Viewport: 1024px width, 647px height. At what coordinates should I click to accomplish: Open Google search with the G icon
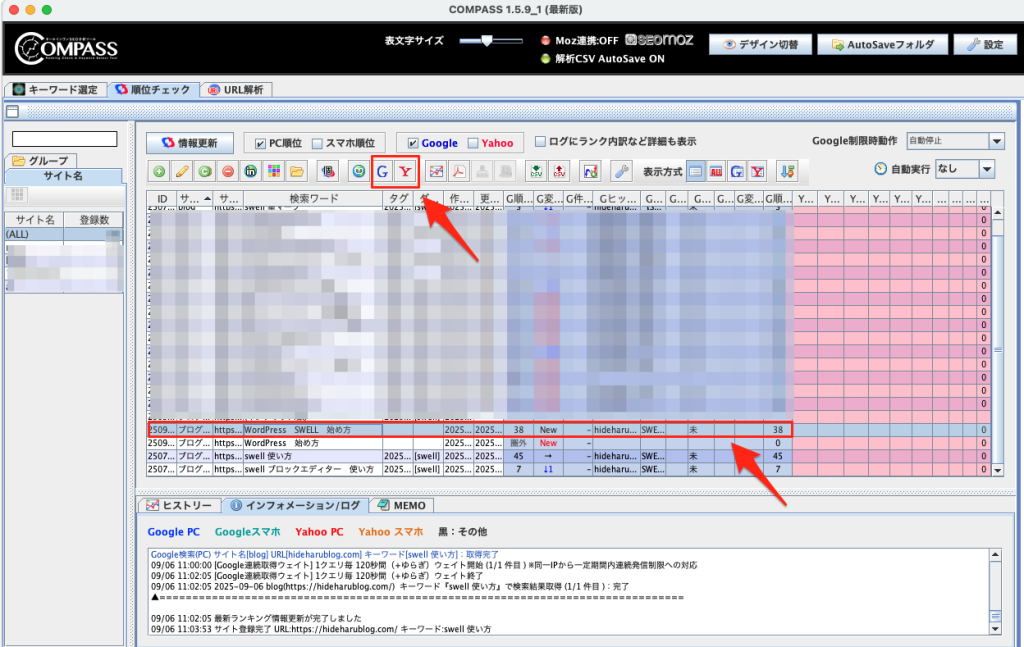pos(383,171)
